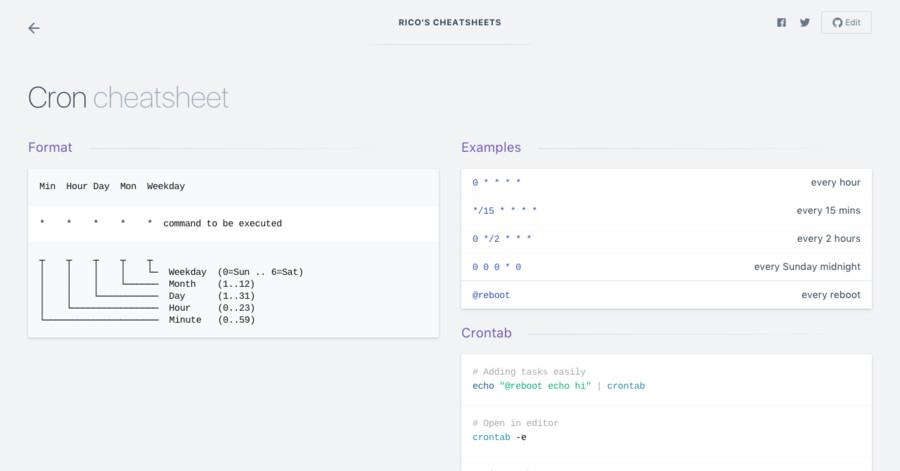Click the '0 * * * *' example code
900x471 pixels.
coord(497,183)
